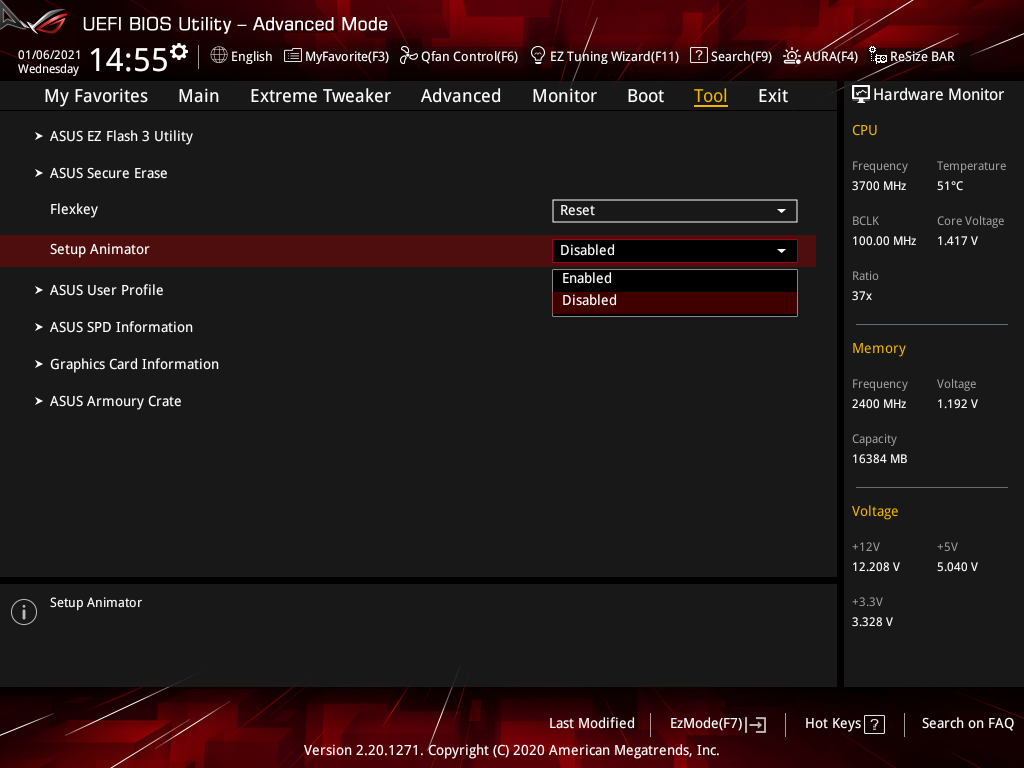Click CPU temperature 51°C value

pyautogui.click(x=950, y=186)
